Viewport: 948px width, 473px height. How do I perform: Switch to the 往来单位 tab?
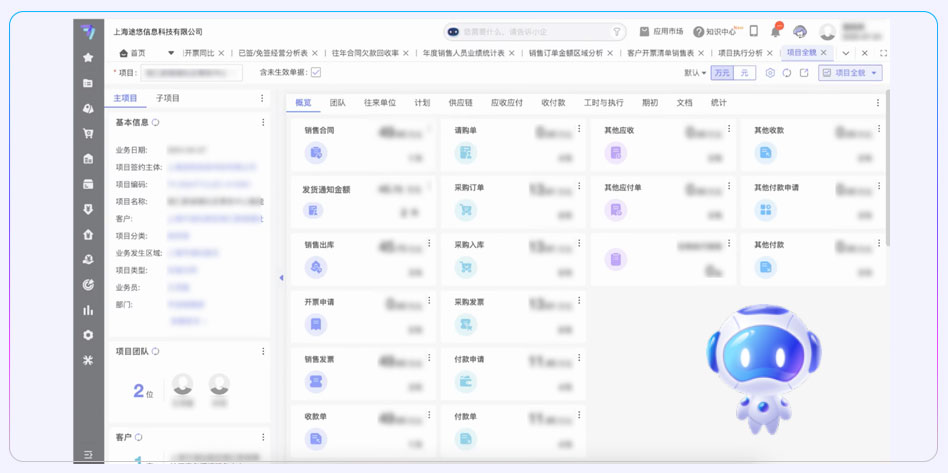[380, 103]
